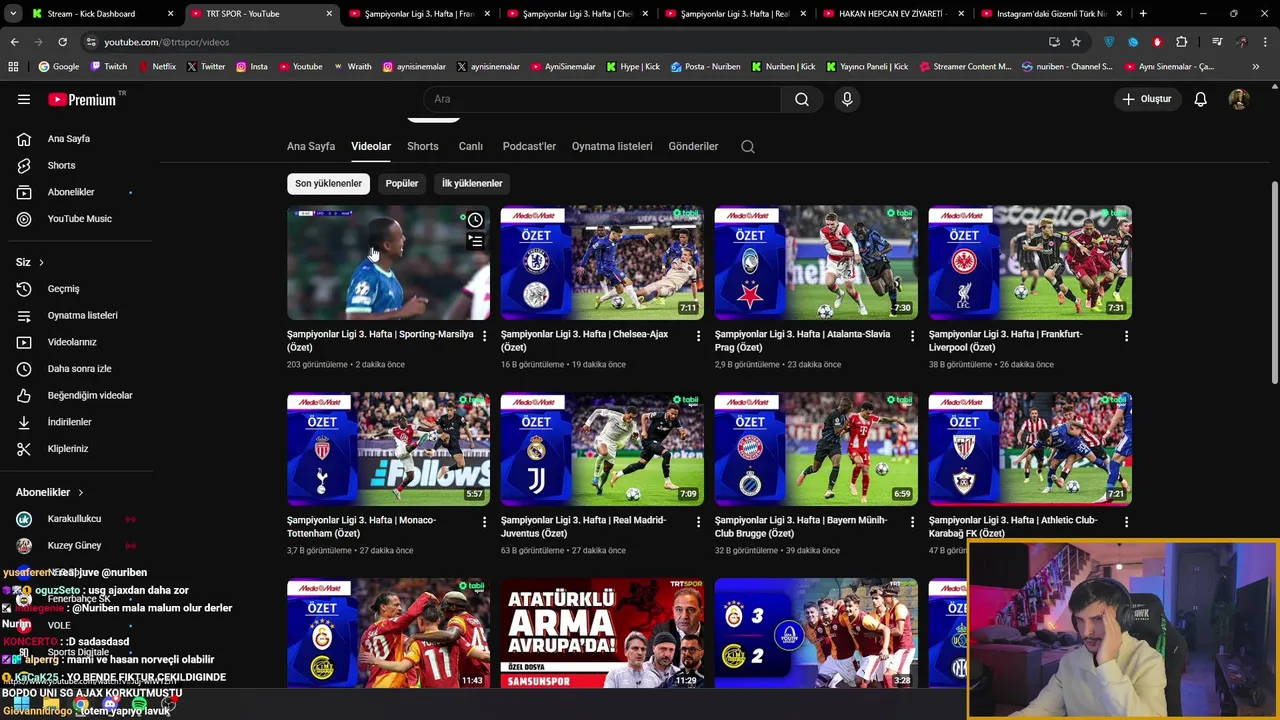Open more options for Monaco-Tottenham video
This screenshot has width=1280, height=720.
(484, 522)
